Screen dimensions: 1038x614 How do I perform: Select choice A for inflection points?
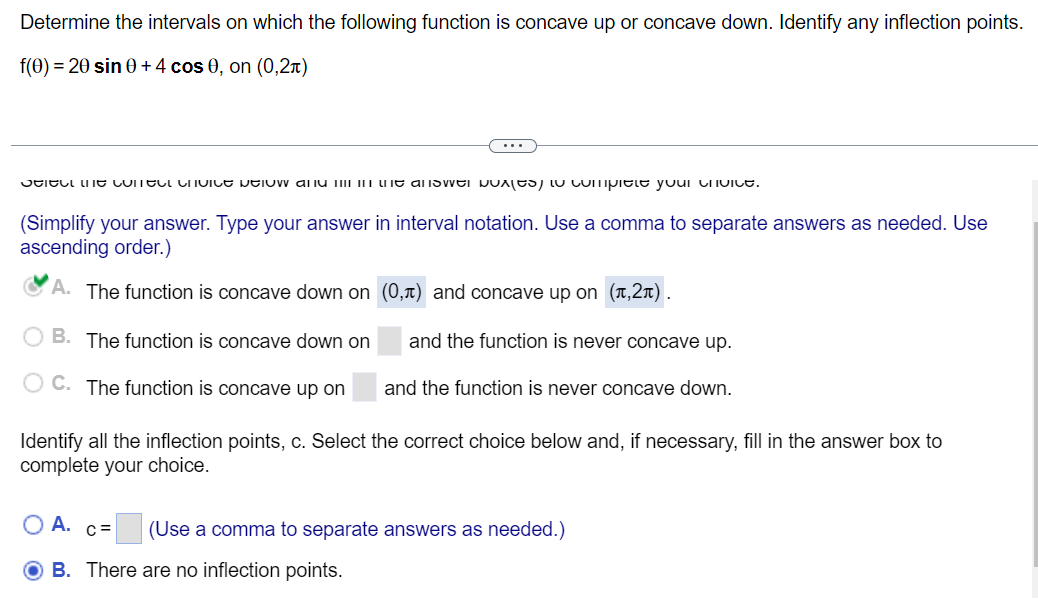(x=34, y=523)
